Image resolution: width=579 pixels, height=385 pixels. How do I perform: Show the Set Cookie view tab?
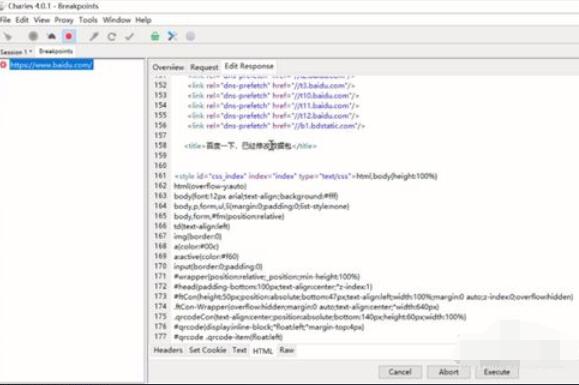pyautogui.click(x=208, y=350)
